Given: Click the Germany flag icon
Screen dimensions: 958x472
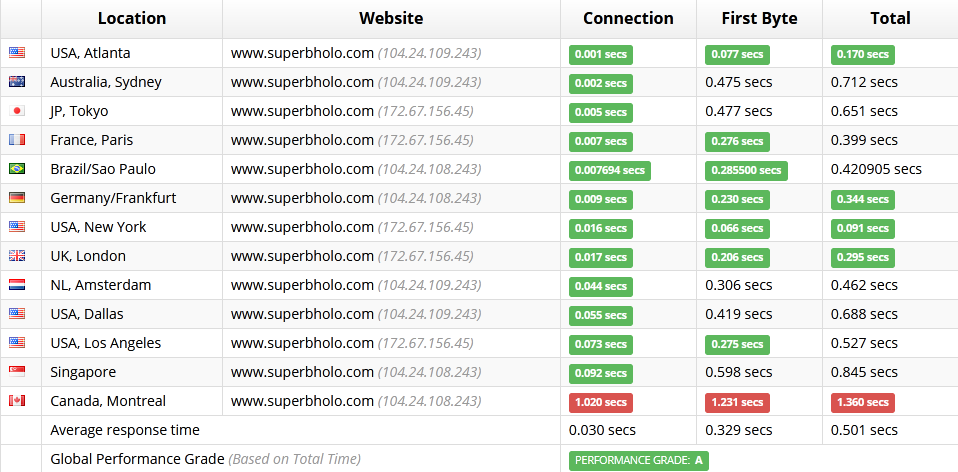Looking at the screenshot, I should click(x=17, y=198).
